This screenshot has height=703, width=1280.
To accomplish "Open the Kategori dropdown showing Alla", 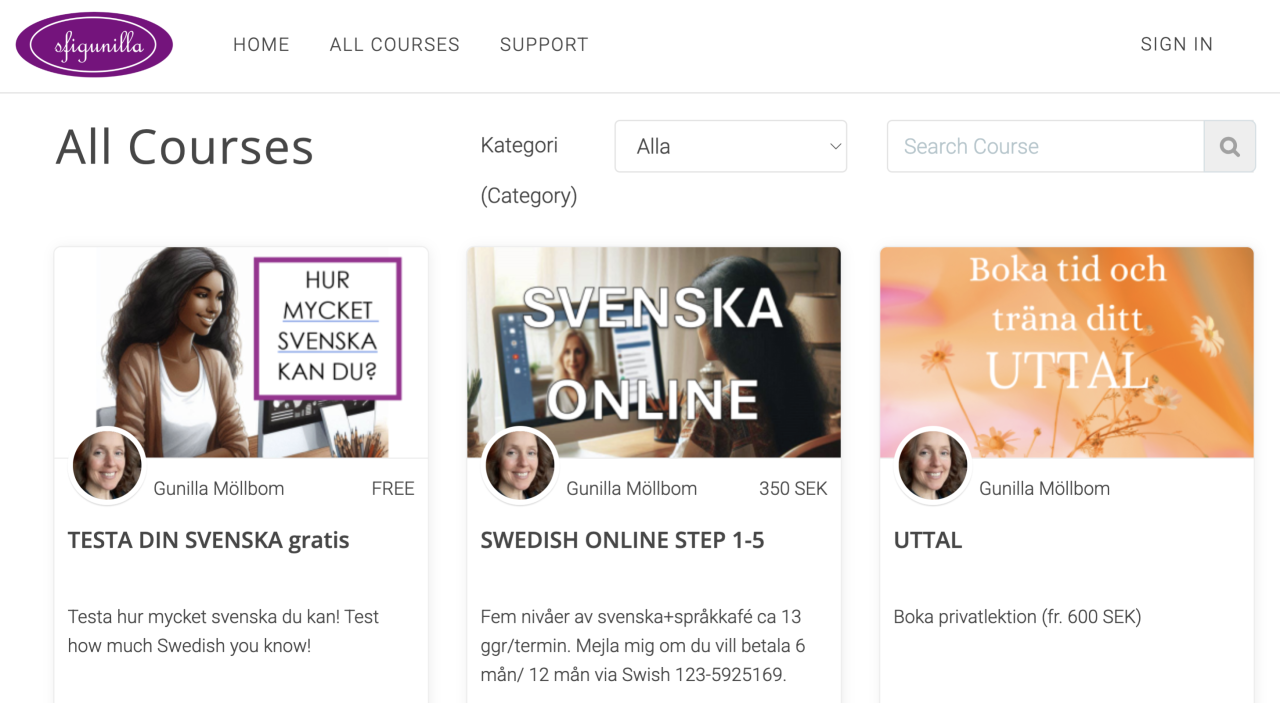I will (731, 146).
